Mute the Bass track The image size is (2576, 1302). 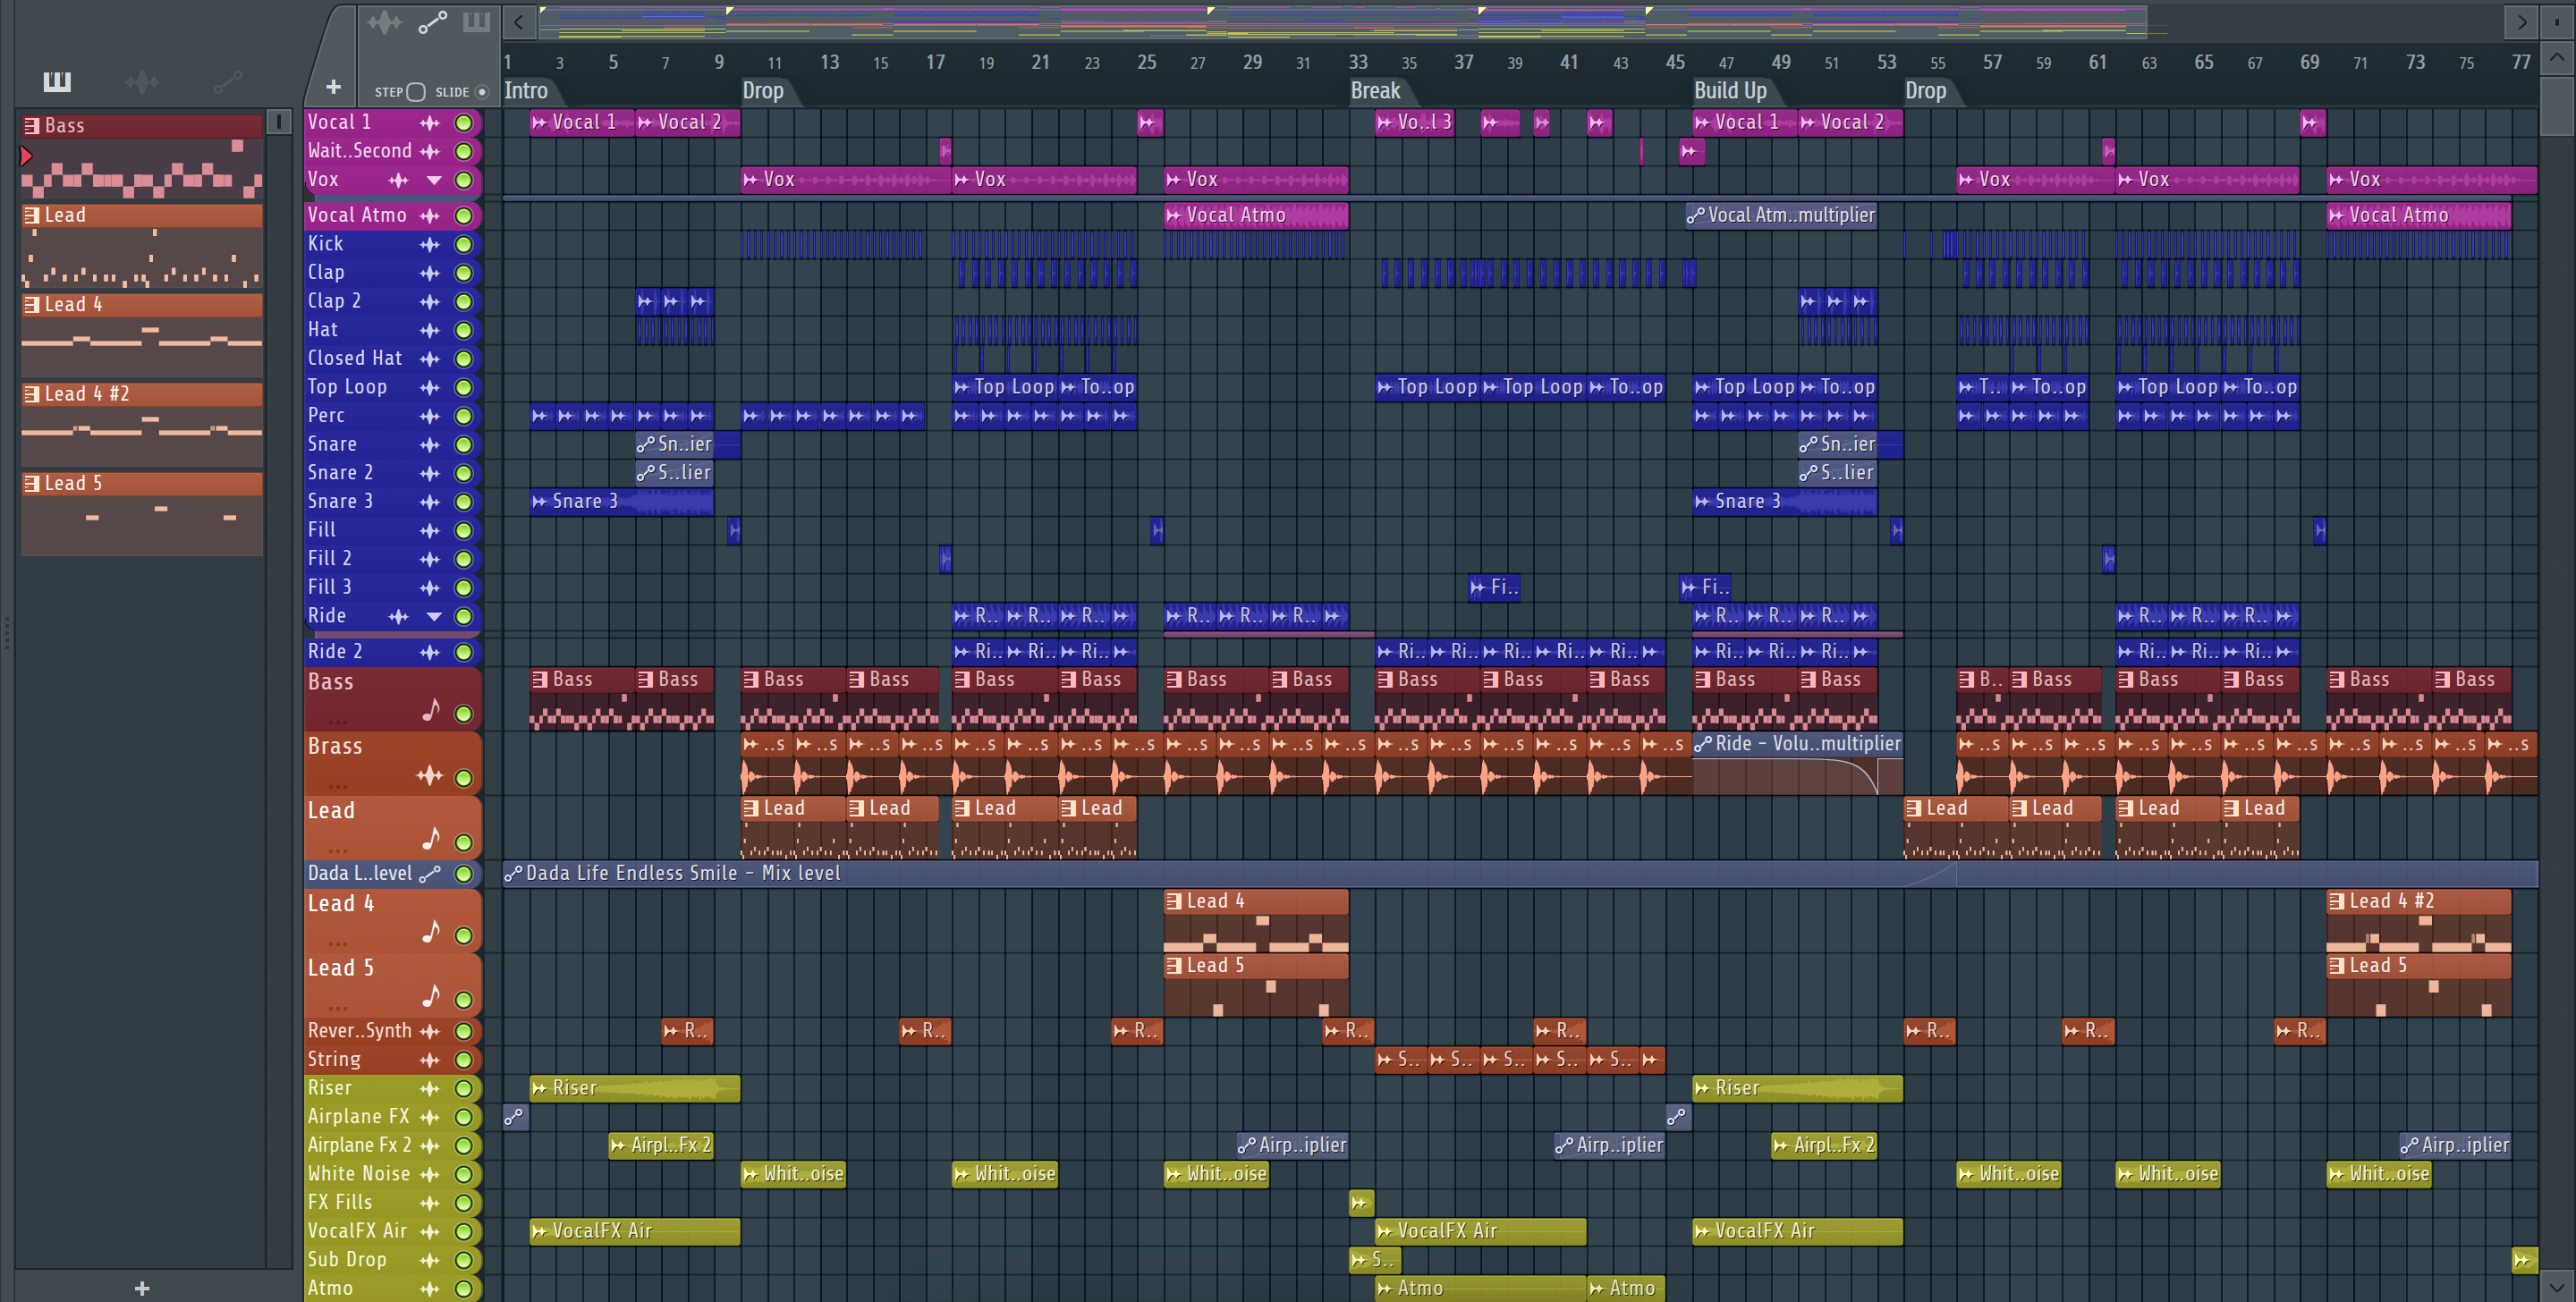[464, 714]
